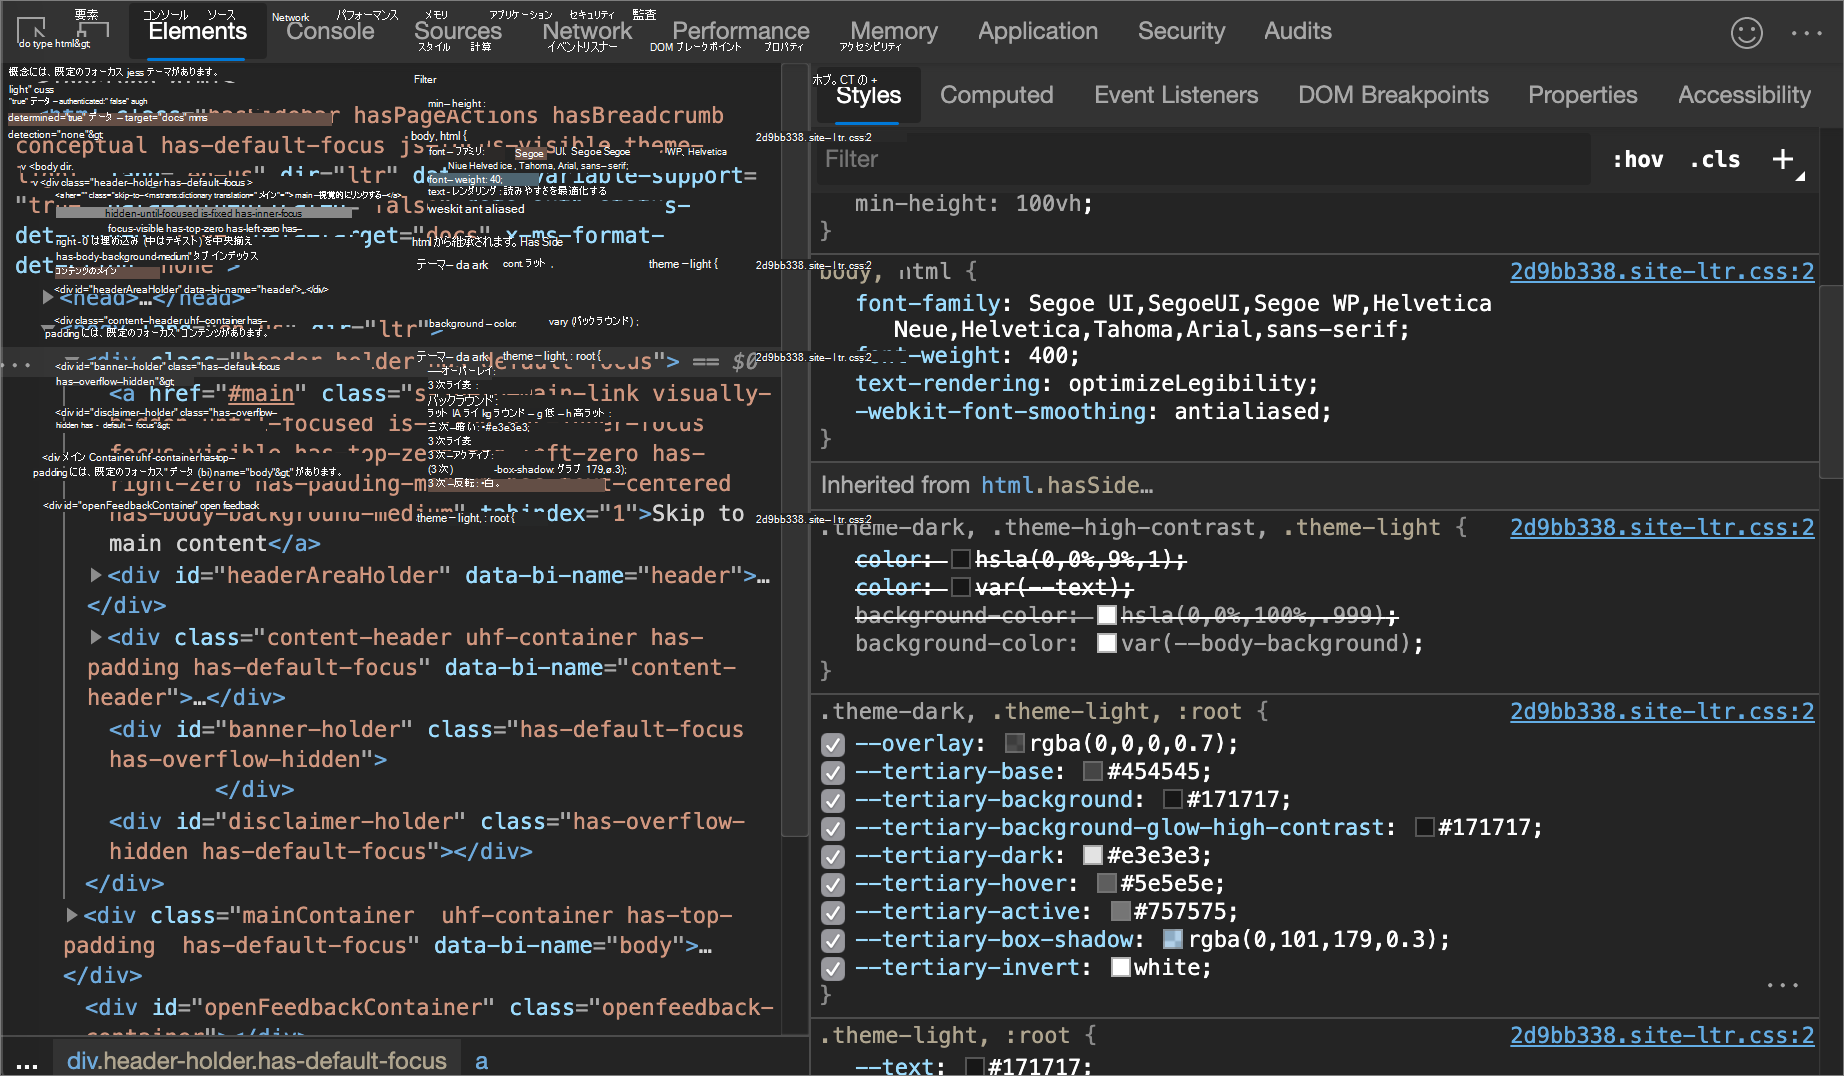Open the Security tab
Viewport: 1844px width, 1076px height.
click(x=1181, y=31)
